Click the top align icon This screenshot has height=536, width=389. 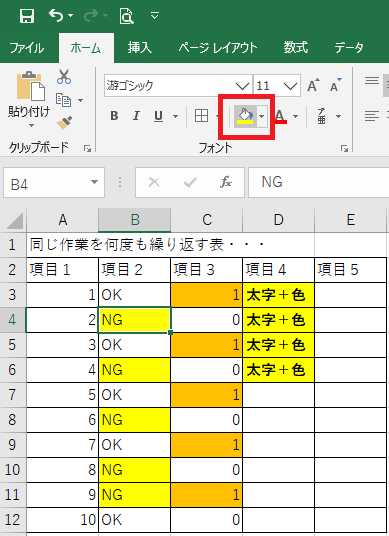click(372, 81)
